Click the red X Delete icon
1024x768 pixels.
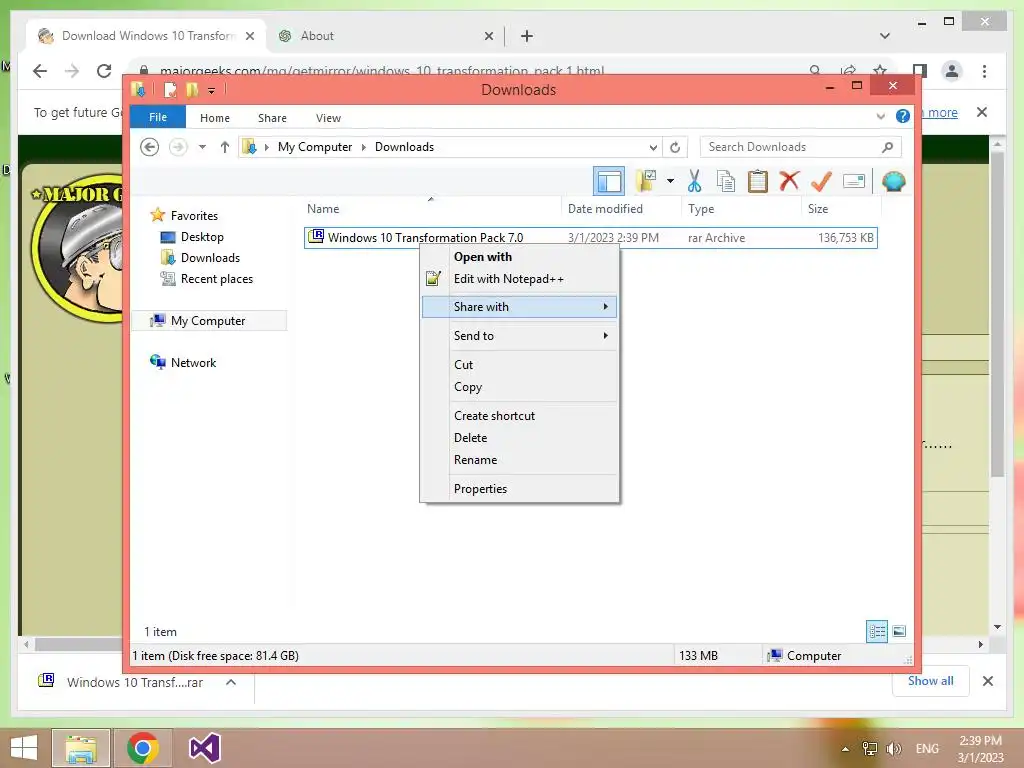point(790,181)
